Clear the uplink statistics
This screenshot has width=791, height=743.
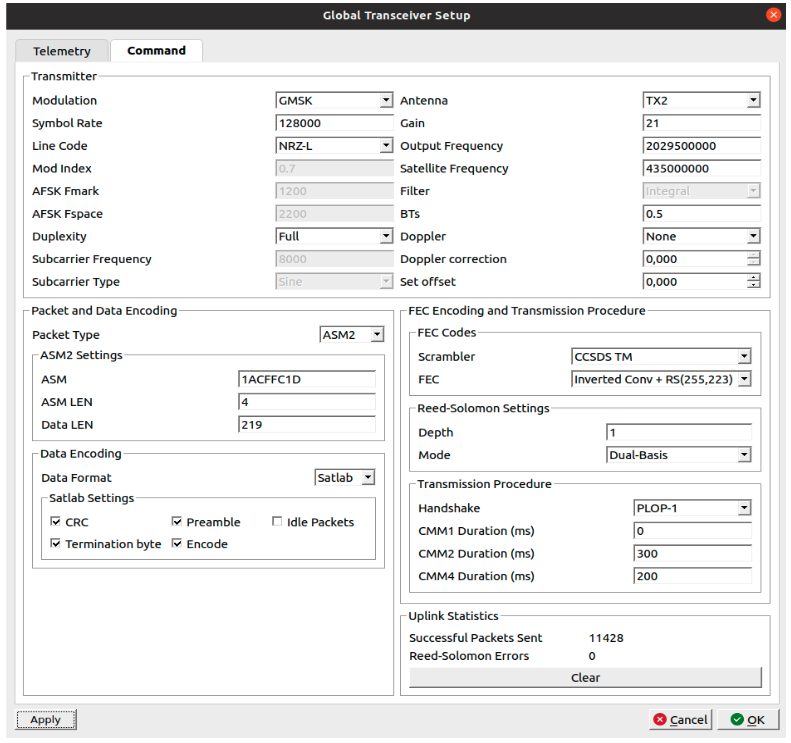tap(585, 677)
